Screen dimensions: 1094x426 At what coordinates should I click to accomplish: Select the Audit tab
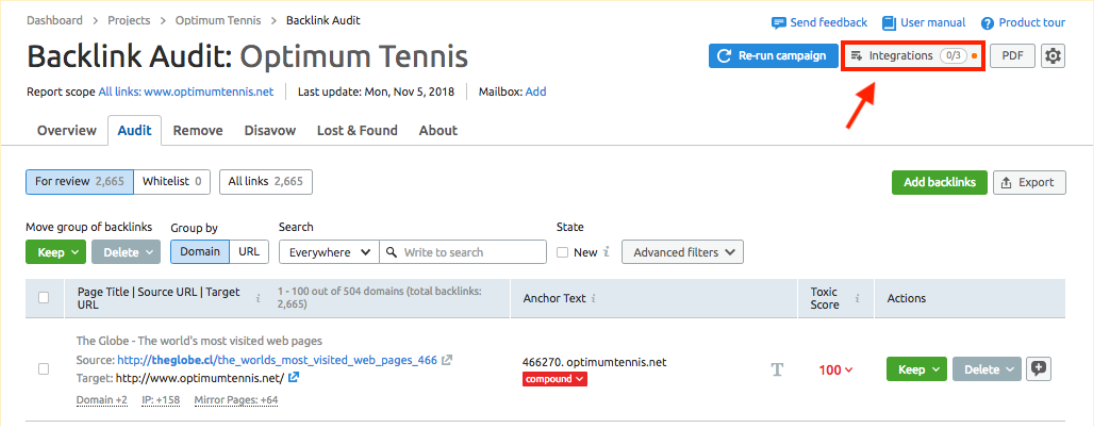click(135, 130)
